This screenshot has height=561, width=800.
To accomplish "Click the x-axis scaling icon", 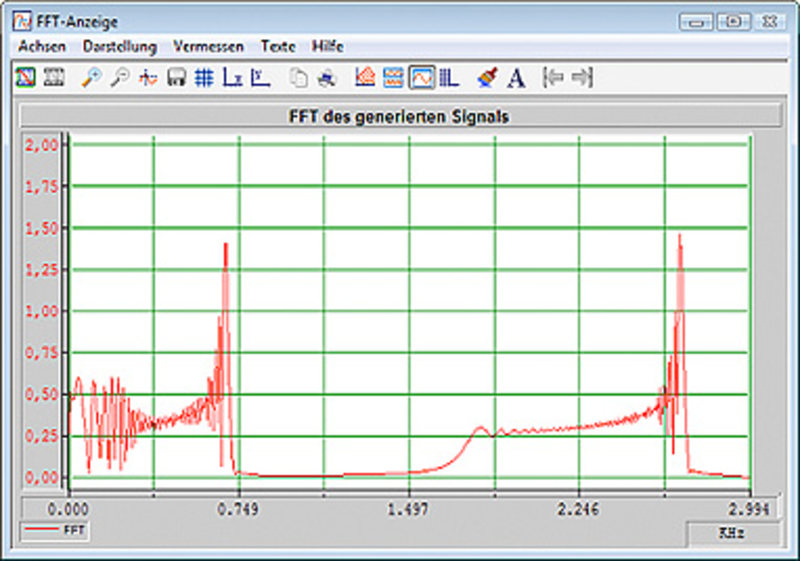I will pos(232,78).
